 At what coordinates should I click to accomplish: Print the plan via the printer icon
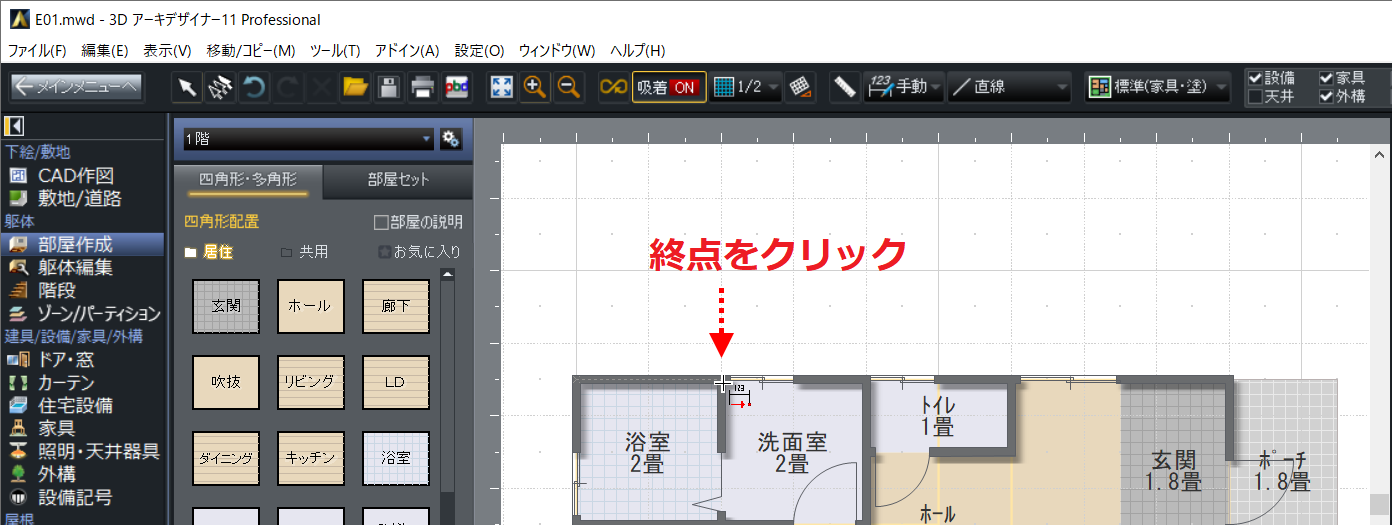point(423,87)
